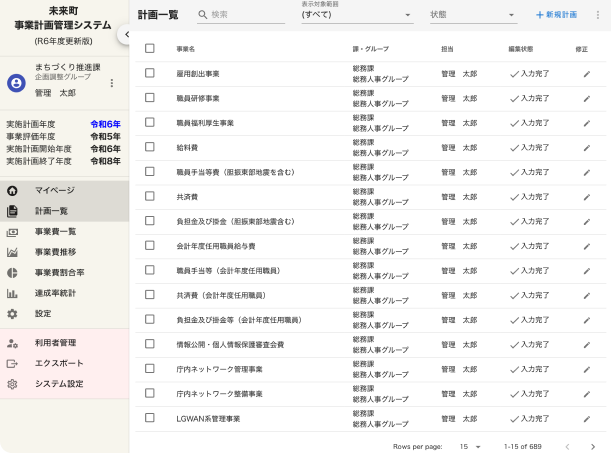Viewport: 611px width, 453px height.
Task: Edit 情報公開・個人情報保護審査会費 with pencil icon
Action: coord(587,345)
